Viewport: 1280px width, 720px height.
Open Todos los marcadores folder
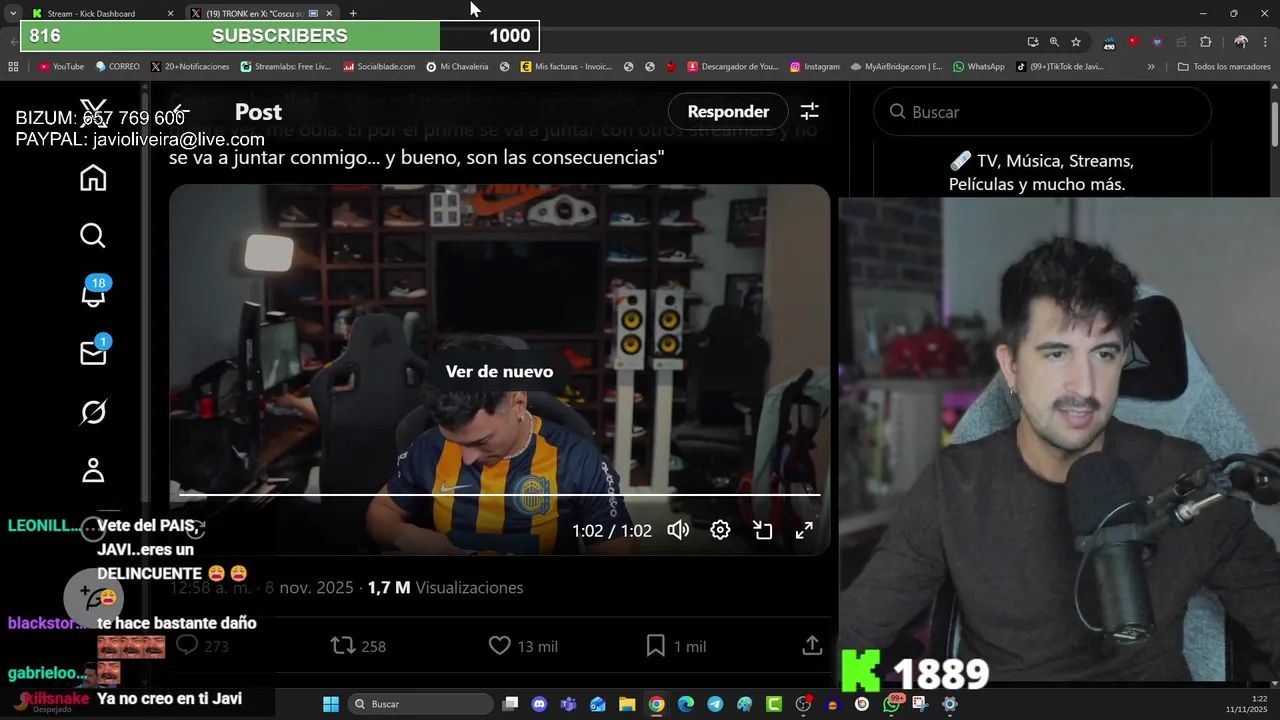tap(1224, 67)
